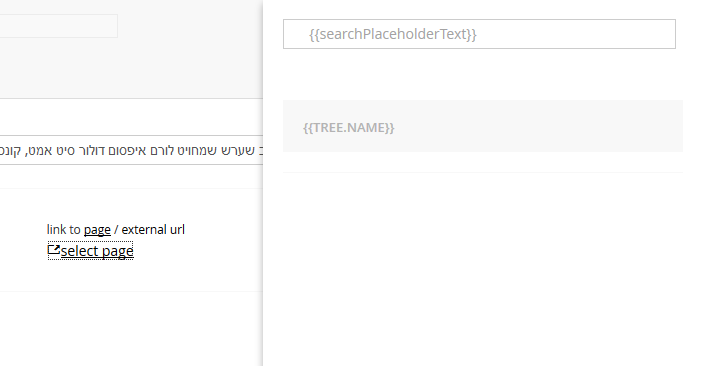
Task: Click into the Hebrew lorem ipsum text field
Action: pos(131,150)
